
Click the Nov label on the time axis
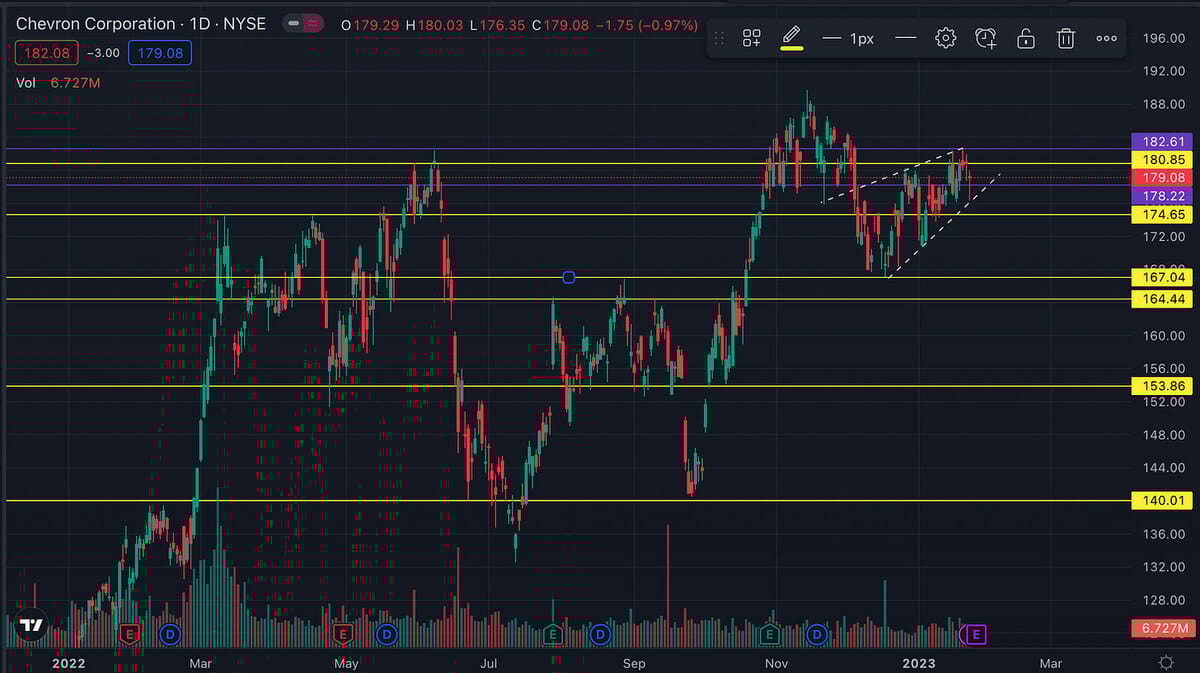coord(776,662)
